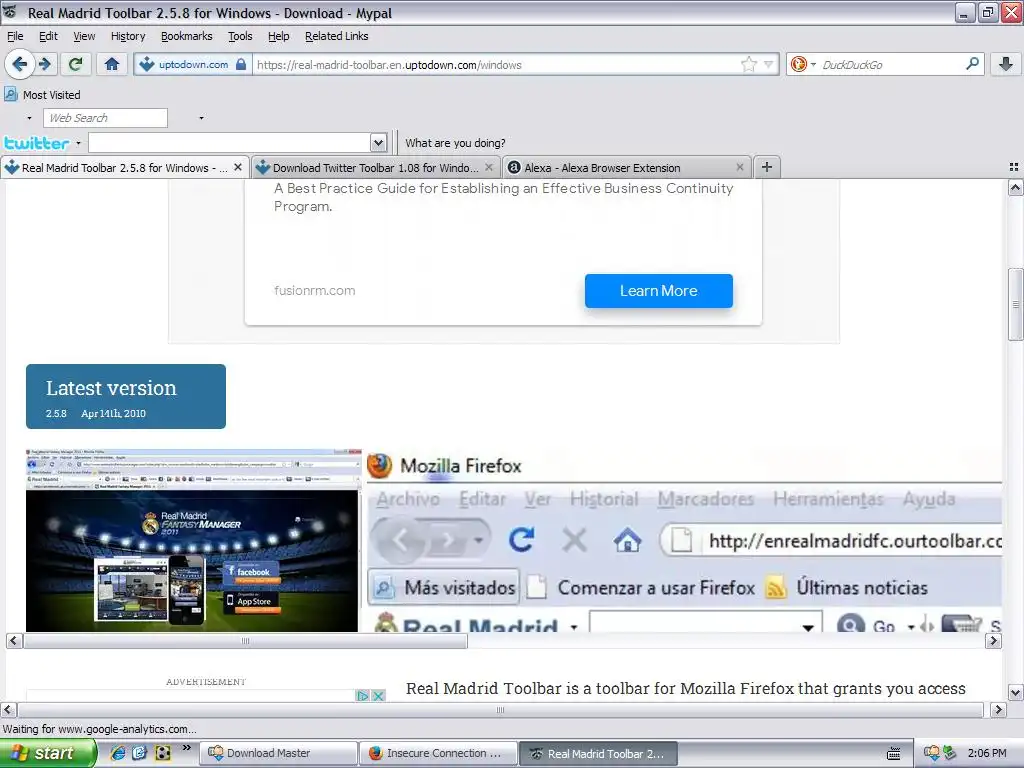1024x768 pixels.
Task: Open the downloads arrow button
Action: click(1006, 64)
